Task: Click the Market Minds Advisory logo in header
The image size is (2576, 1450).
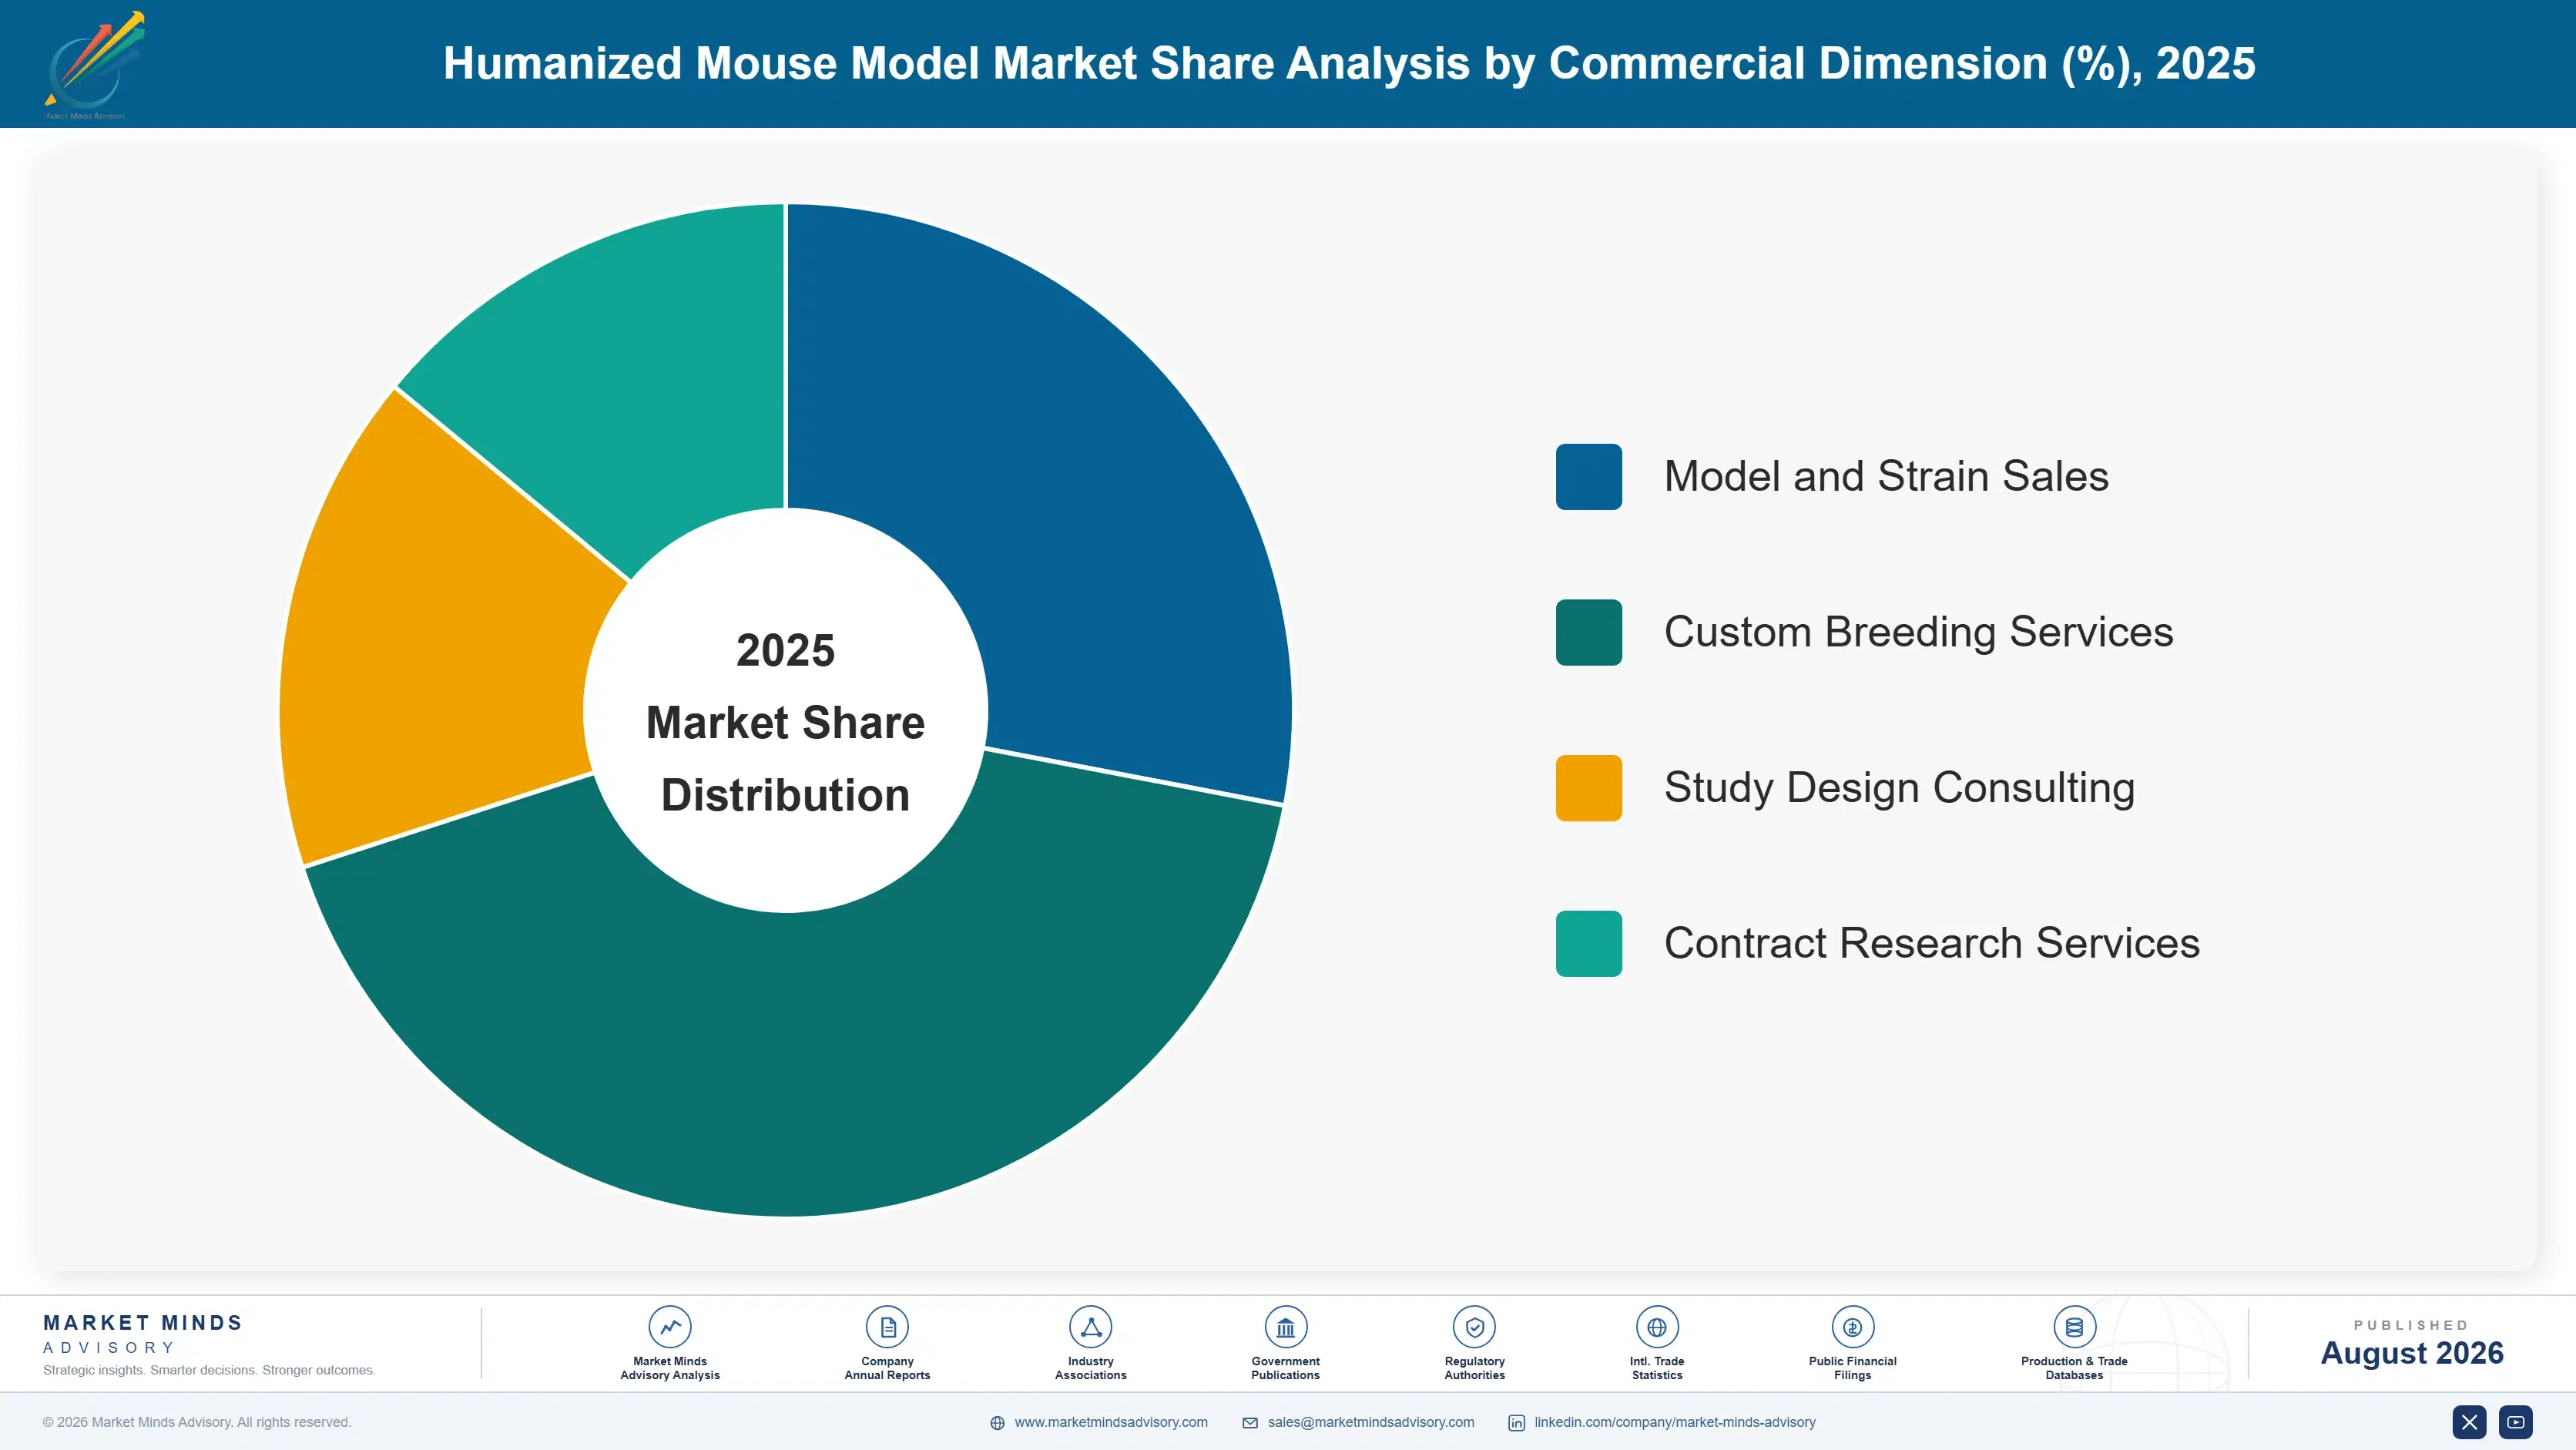Action: tap(94, 65)
